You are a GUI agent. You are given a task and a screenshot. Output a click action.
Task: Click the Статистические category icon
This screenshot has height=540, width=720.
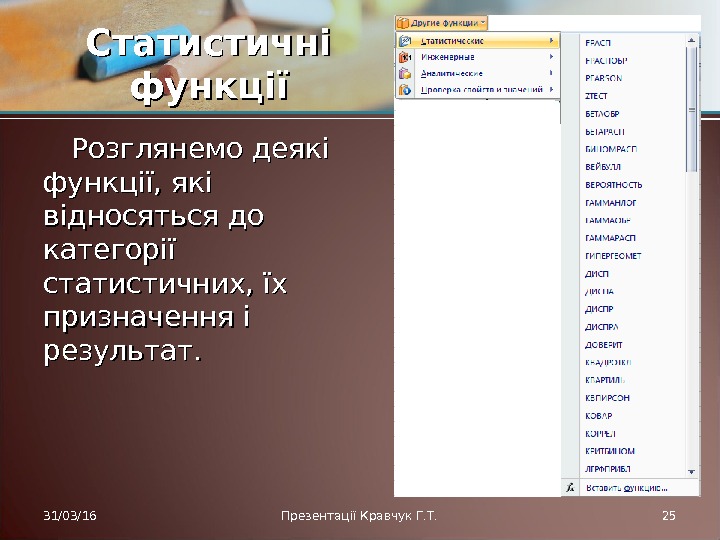(x=405, y=41)
